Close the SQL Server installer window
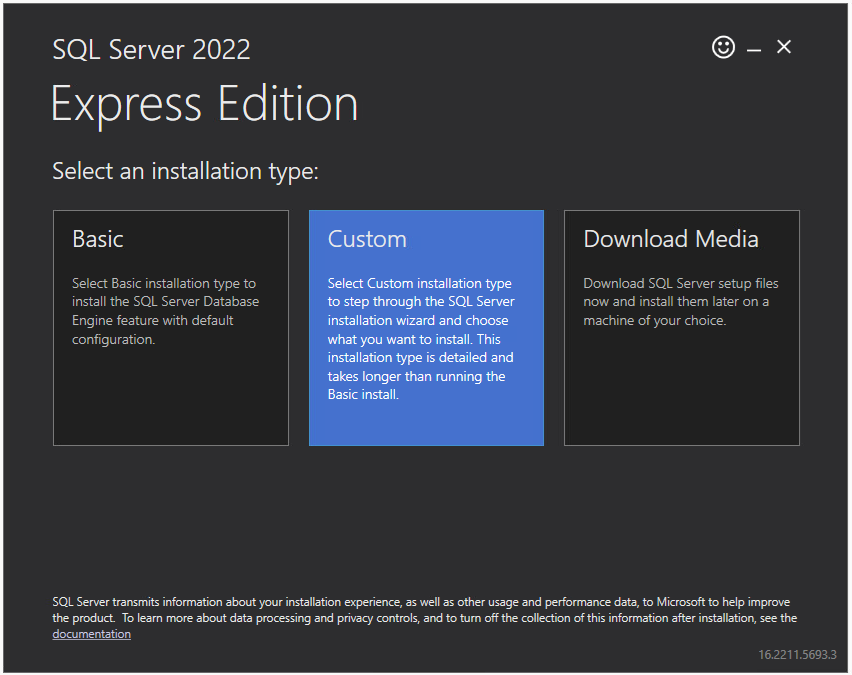 [784, 47]
